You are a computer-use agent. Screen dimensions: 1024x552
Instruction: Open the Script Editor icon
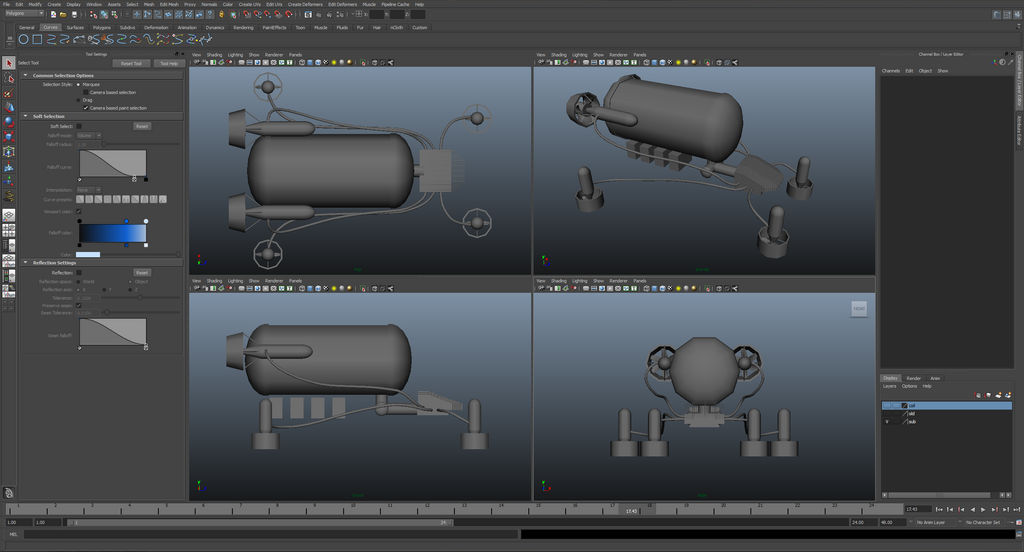(1019, 534)
